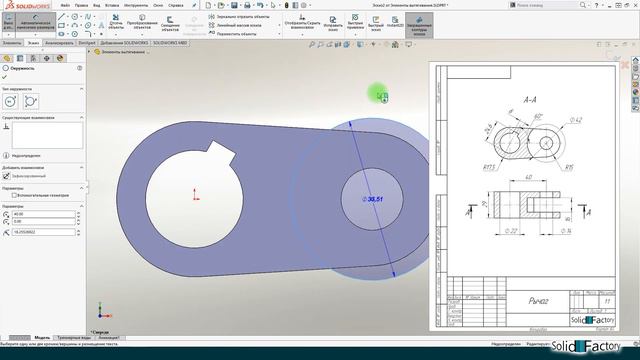Collapse the Add Relations section

click(81, 167)
